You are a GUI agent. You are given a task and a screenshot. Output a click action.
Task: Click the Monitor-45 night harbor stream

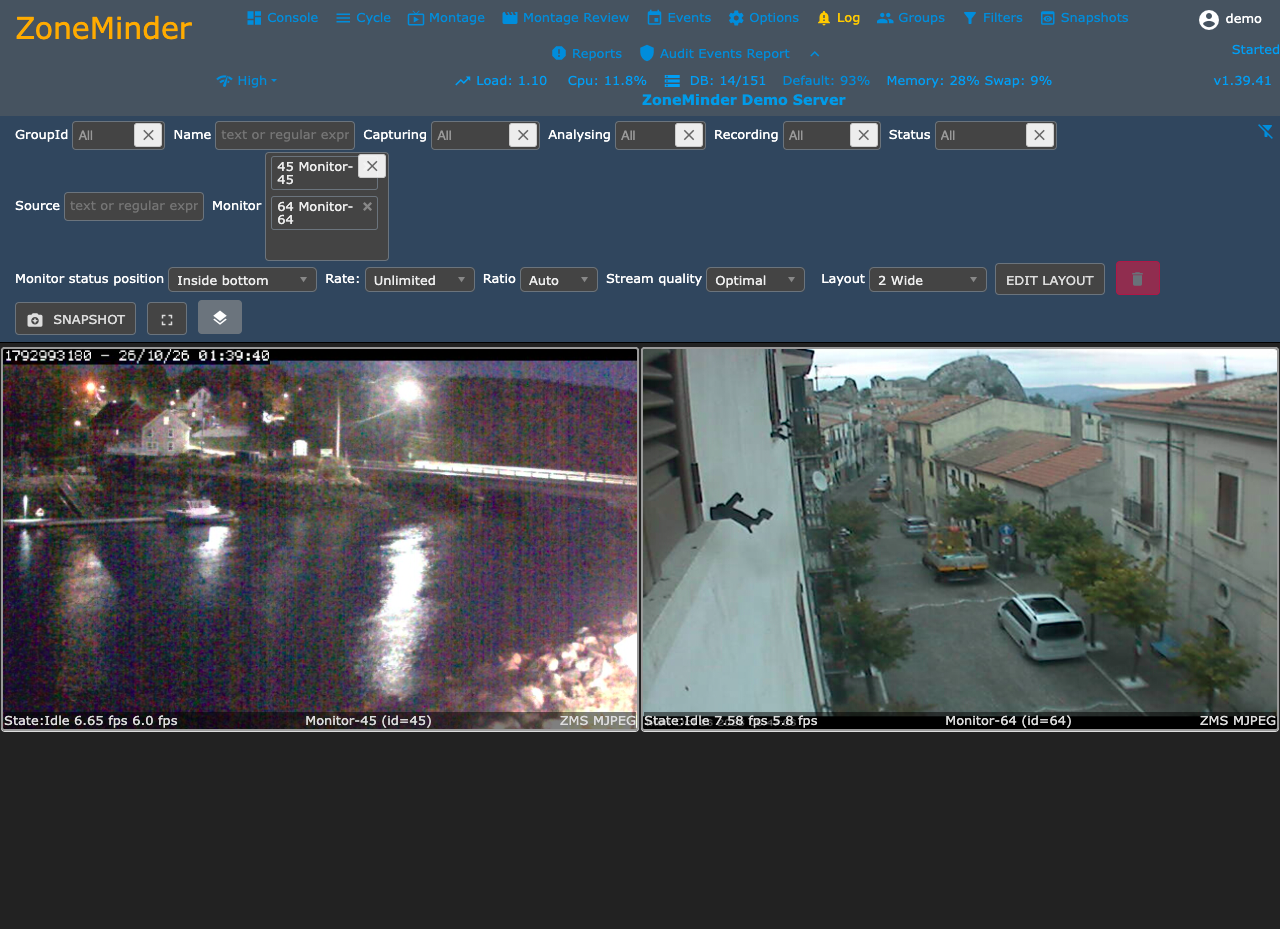320,539
